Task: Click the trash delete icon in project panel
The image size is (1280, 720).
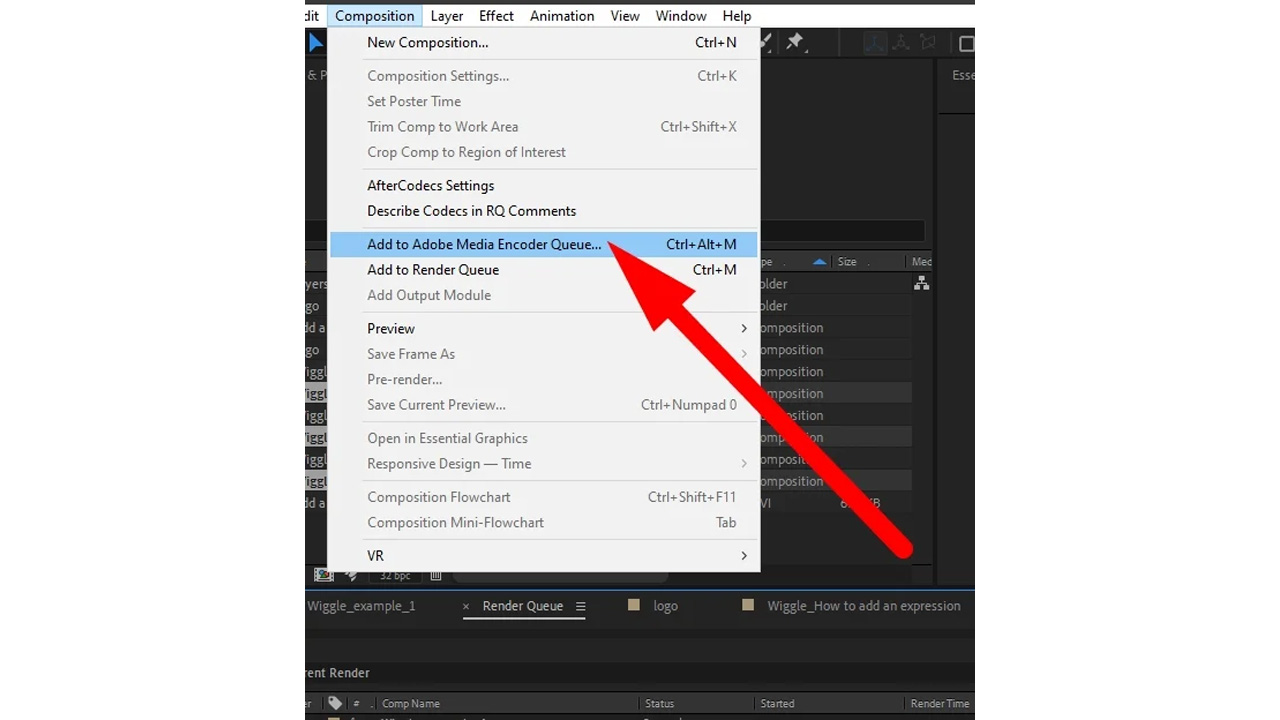Action: click(436, 575)
